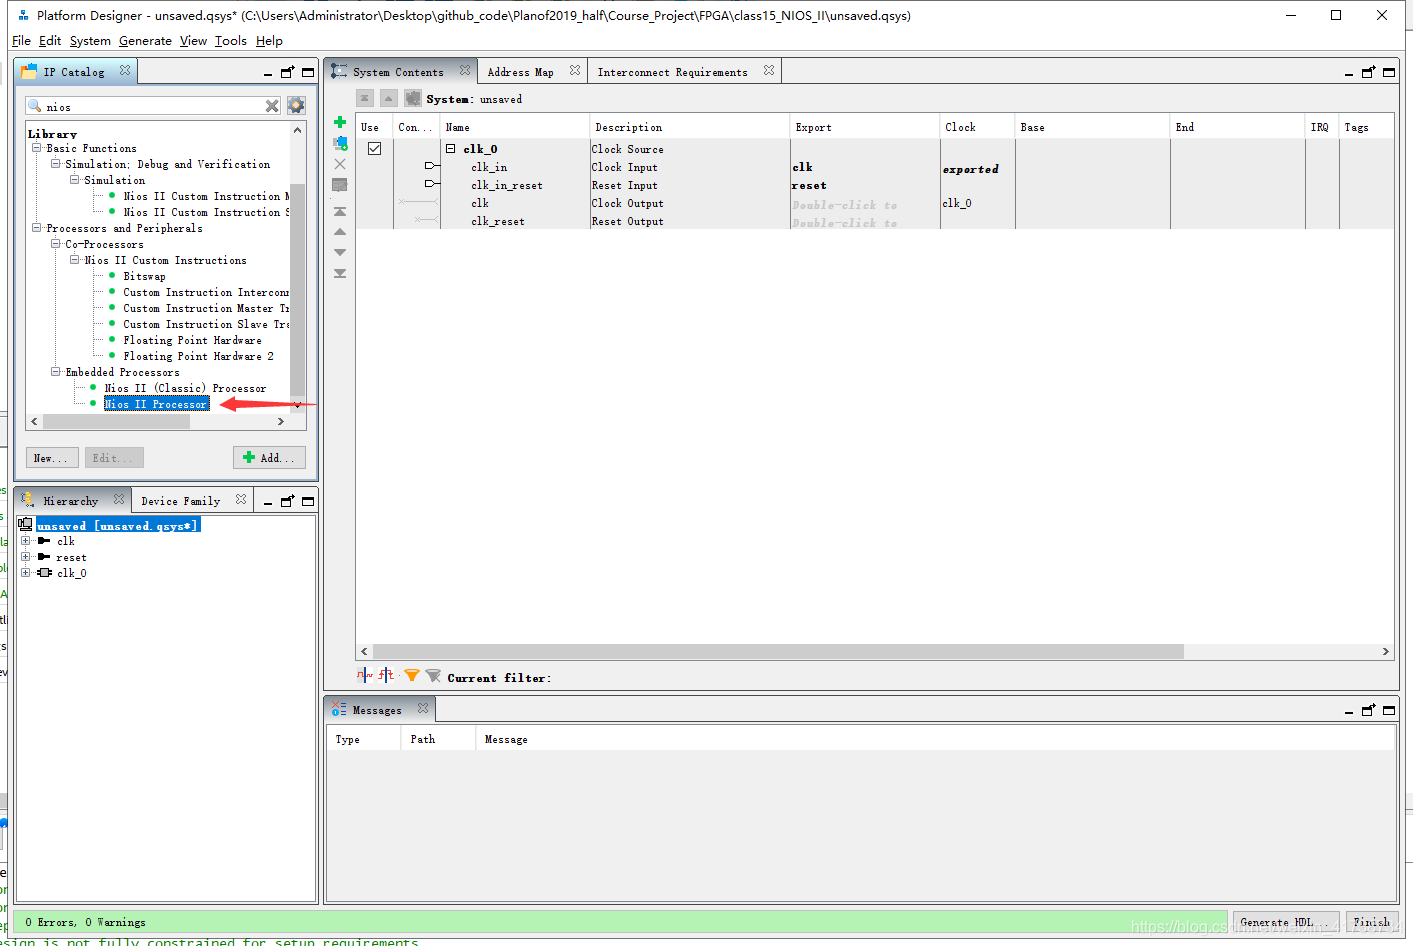Select Nios II (Classic) Processor in library

click(185, 388)
